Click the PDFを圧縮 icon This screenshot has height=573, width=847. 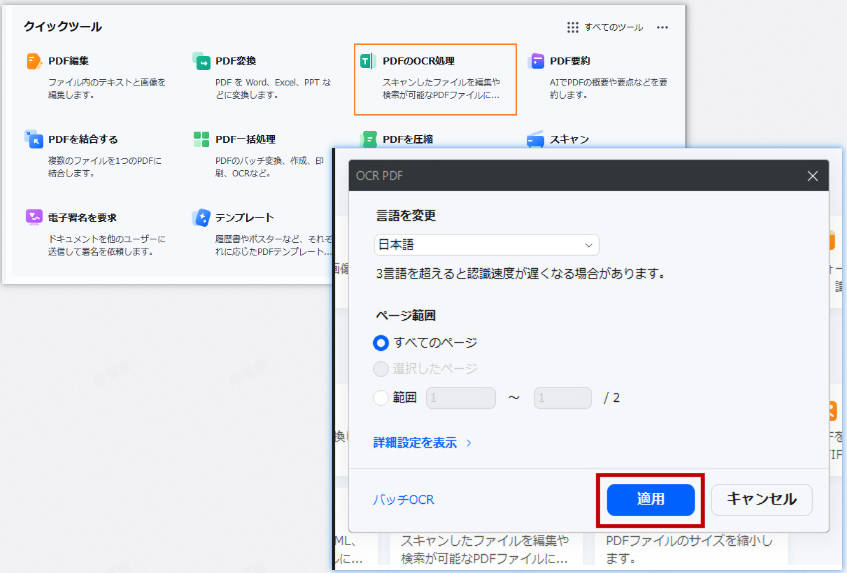click(368, 139)
